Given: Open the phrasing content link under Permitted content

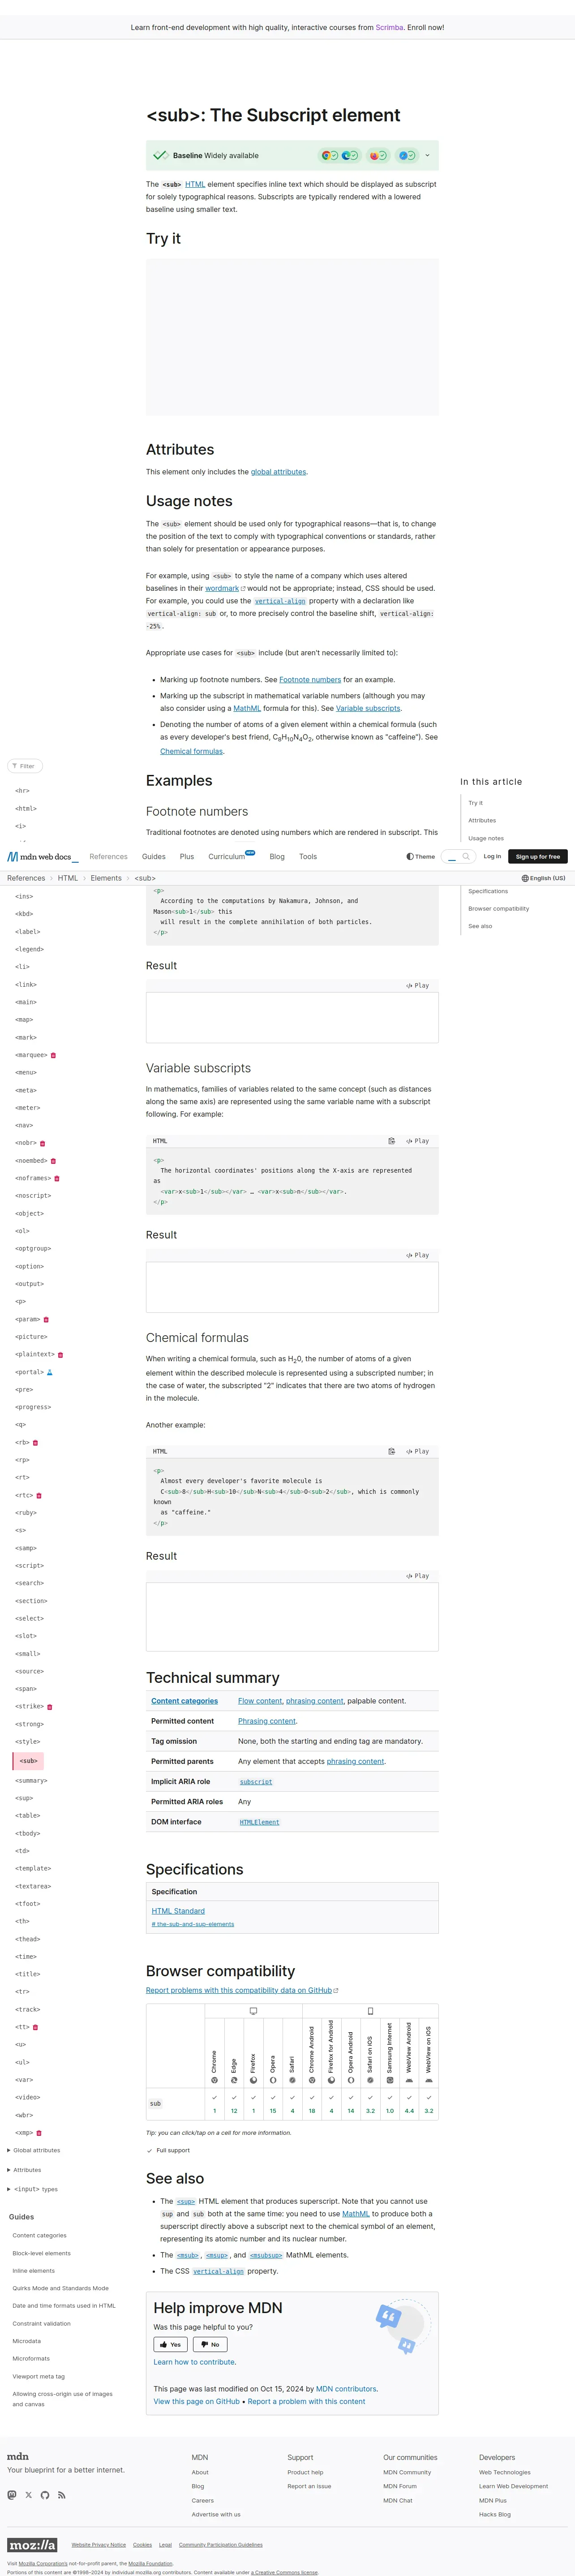Looking at the screenshot, I should tap(267, 1721).
